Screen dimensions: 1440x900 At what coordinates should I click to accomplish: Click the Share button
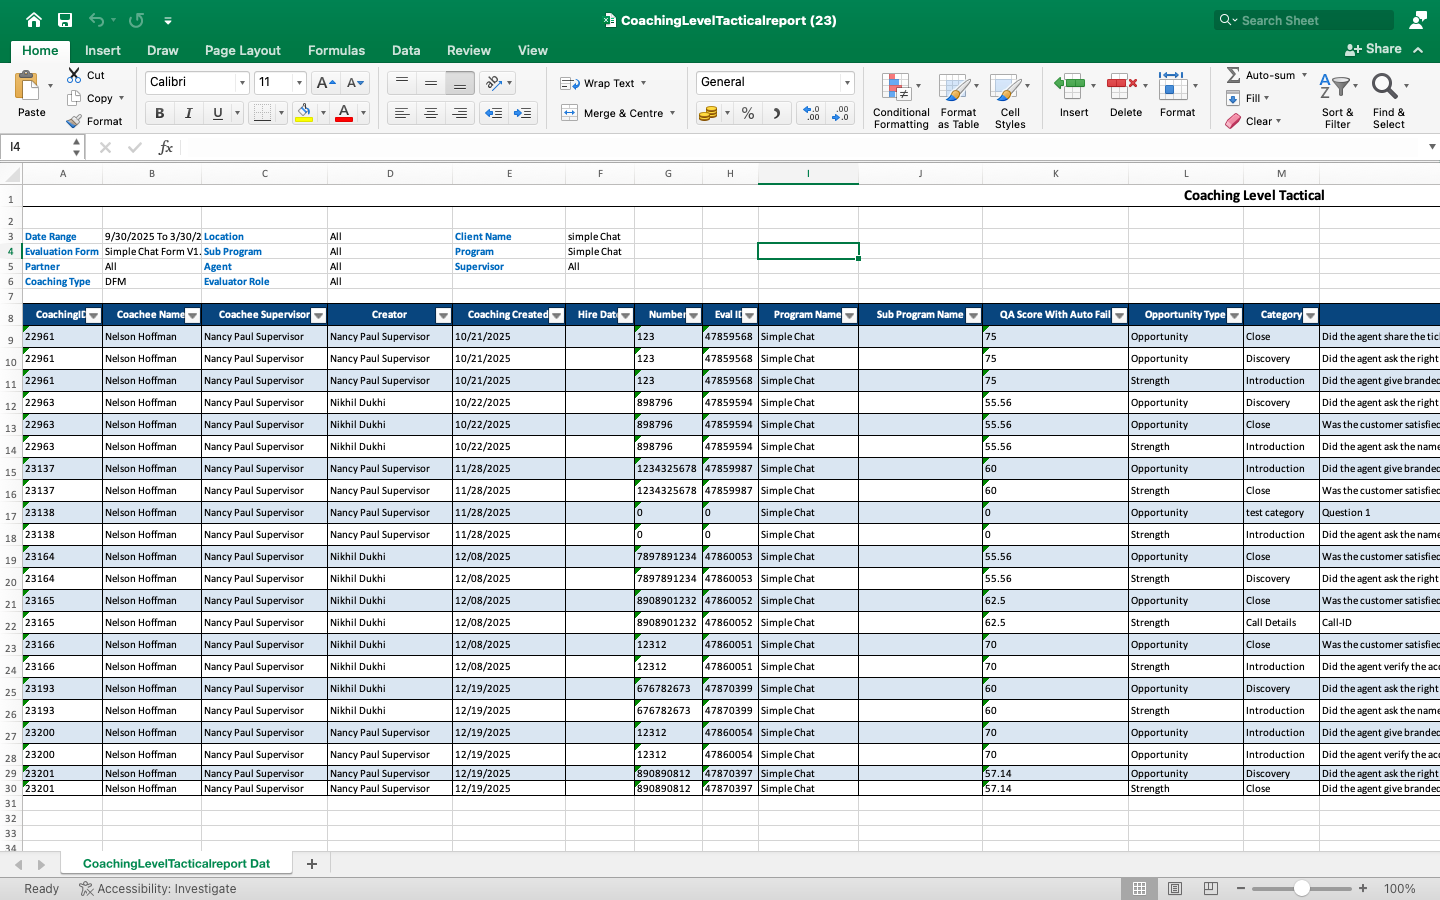pyautogui.click(x=1374, y=49)
